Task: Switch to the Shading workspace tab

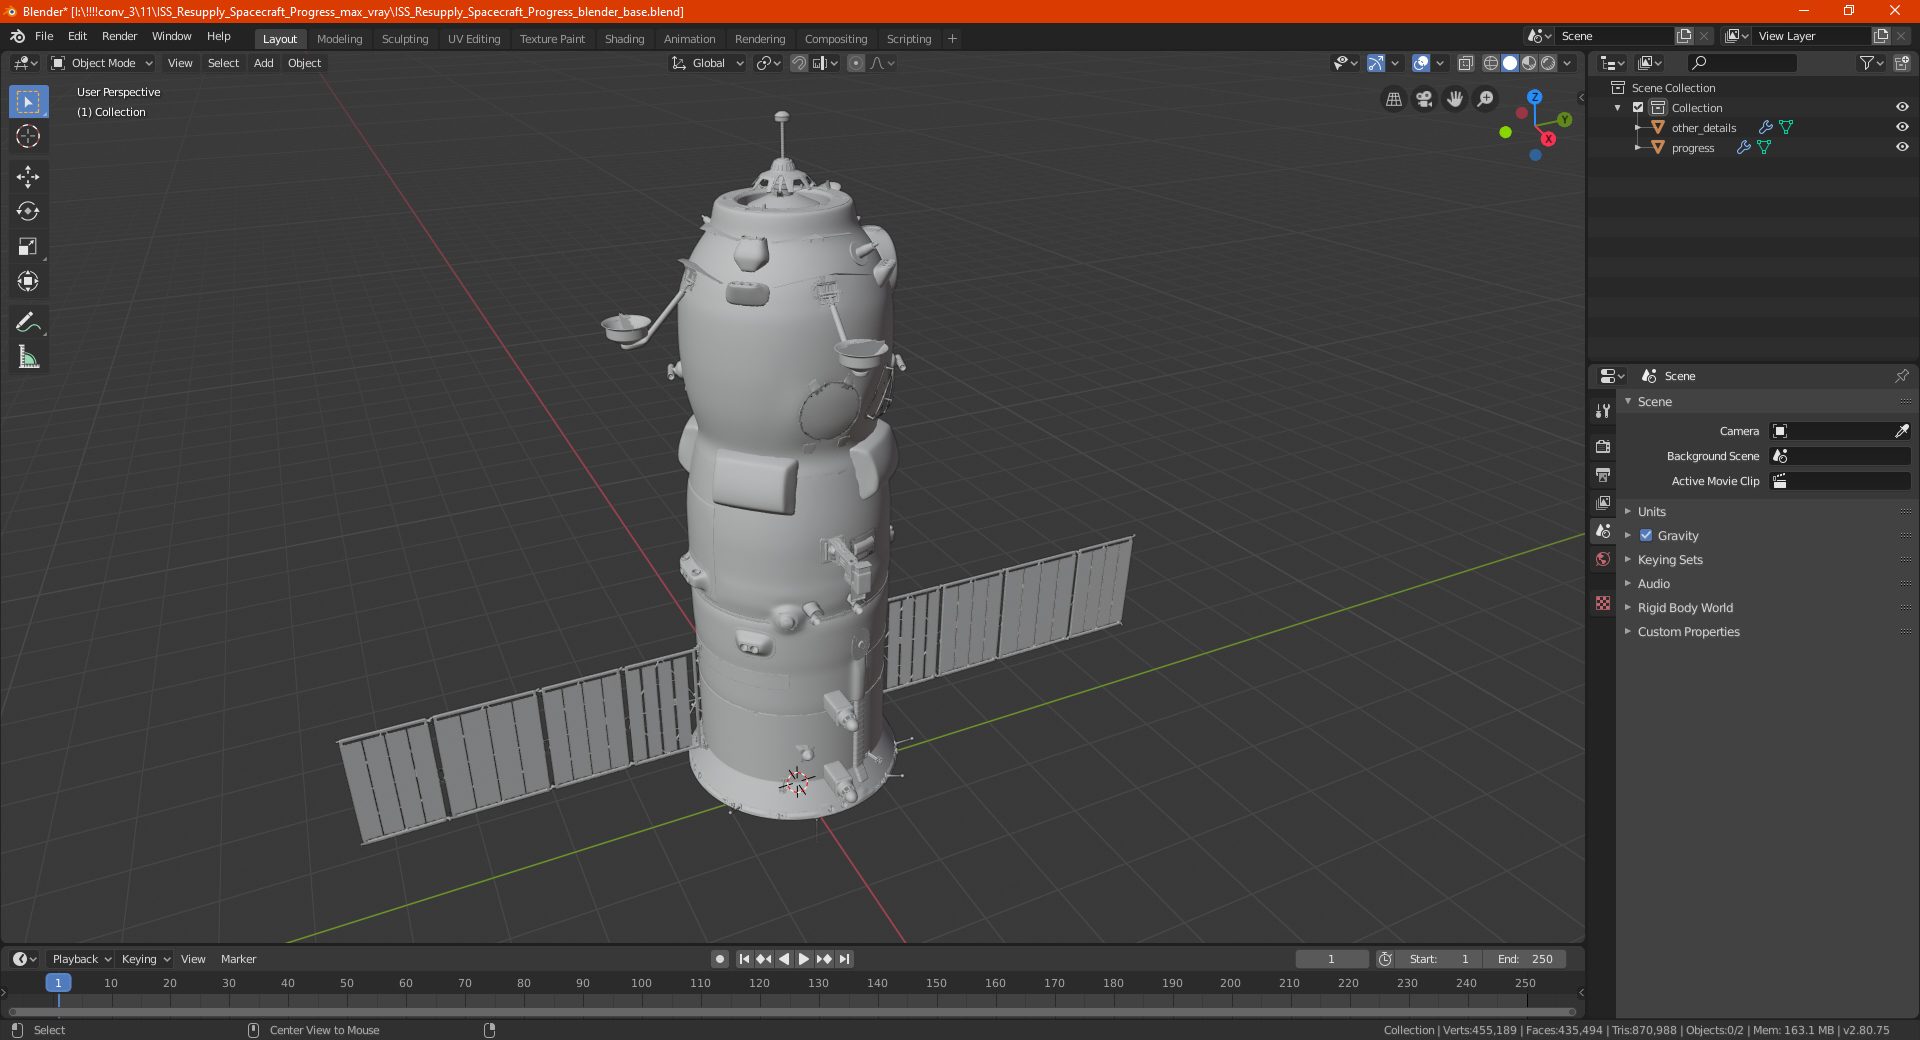Action: click(x=624, y=39)
